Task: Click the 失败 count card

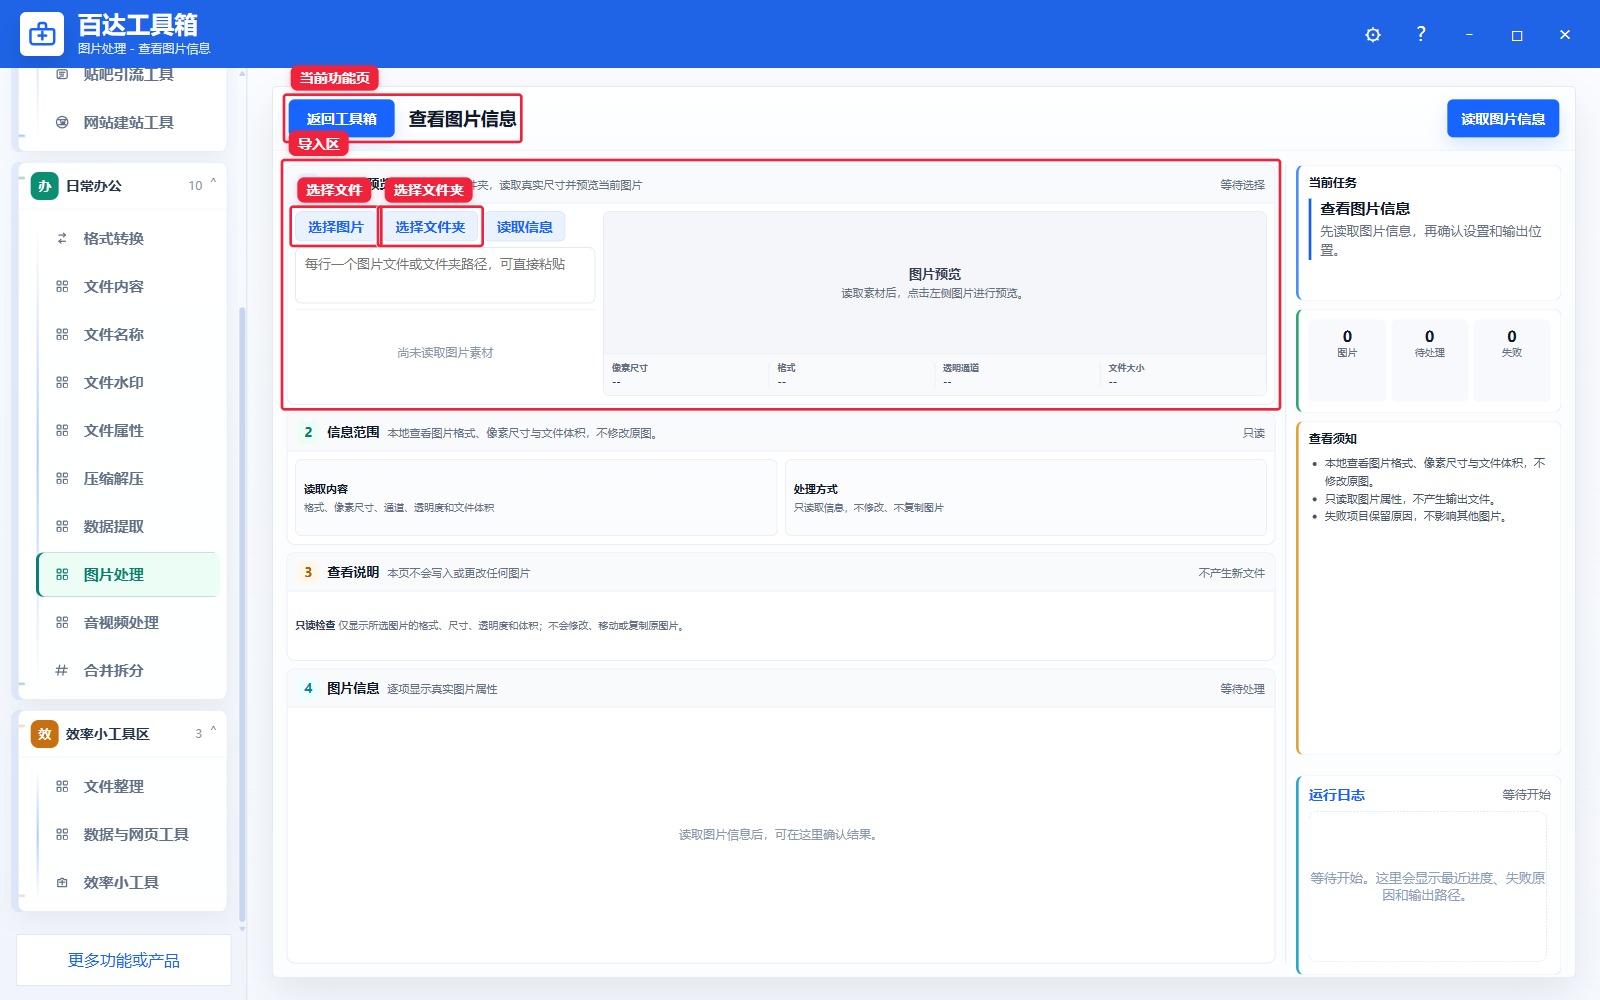Action: coord(1511,360)
